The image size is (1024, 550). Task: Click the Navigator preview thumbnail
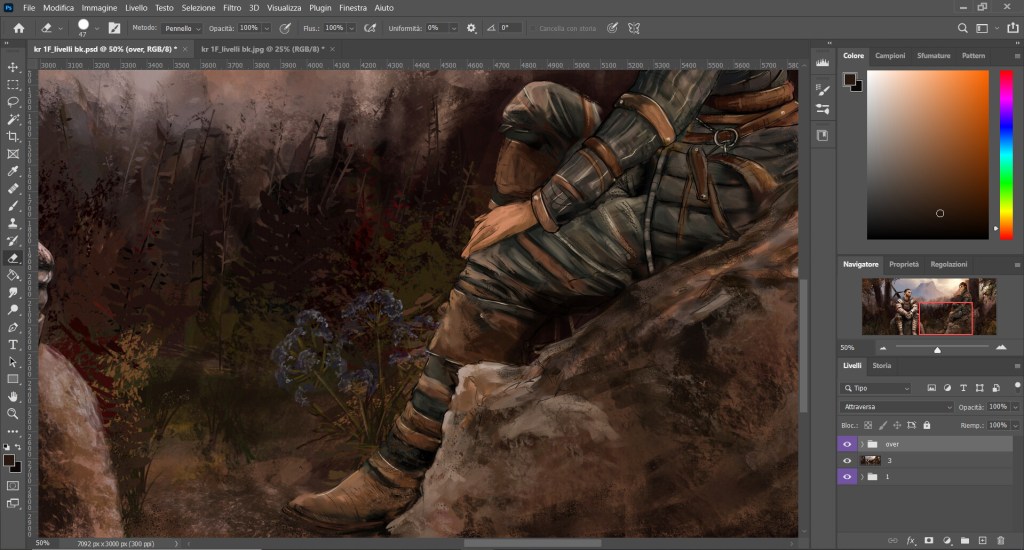click(929, 306)
